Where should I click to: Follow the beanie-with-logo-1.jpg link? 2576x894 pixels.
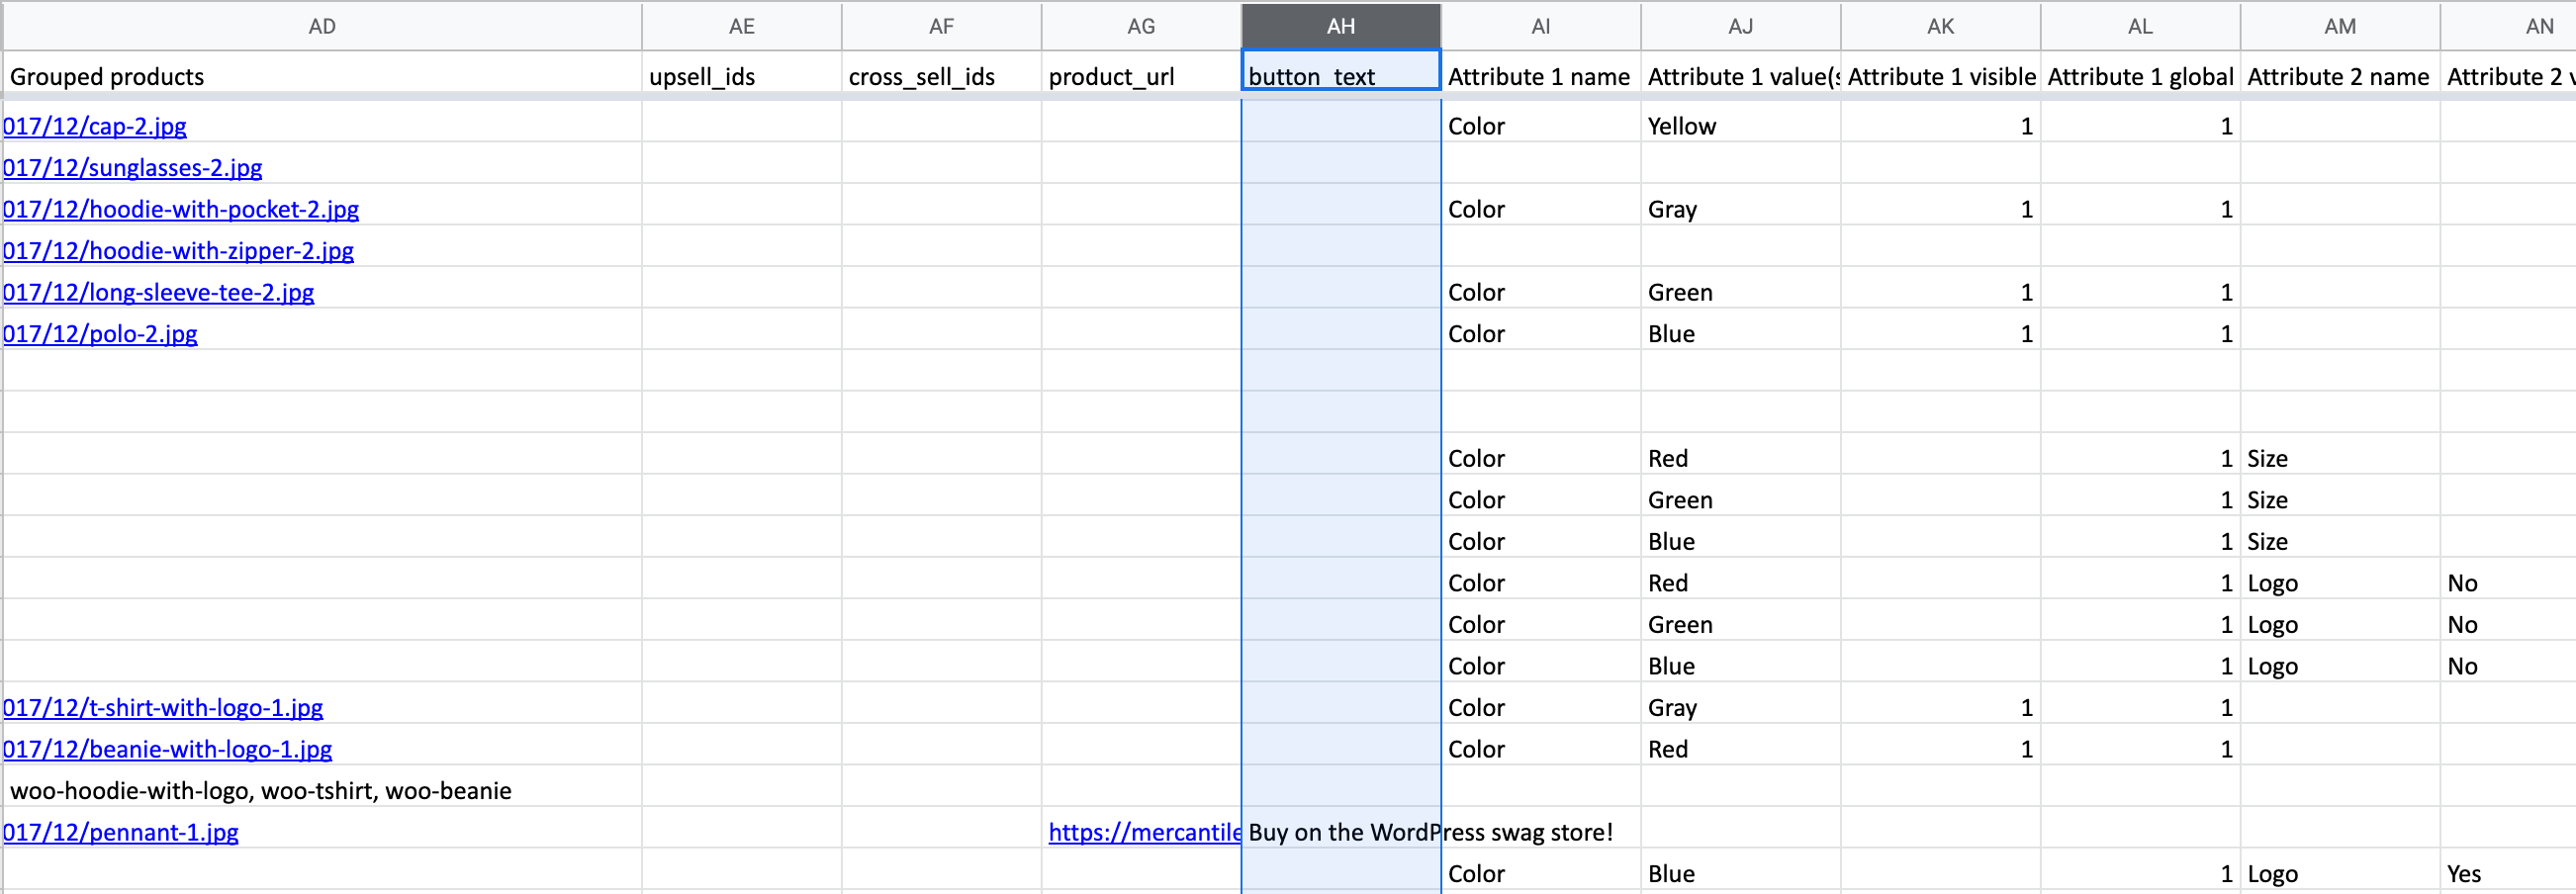tap(168, 750)
